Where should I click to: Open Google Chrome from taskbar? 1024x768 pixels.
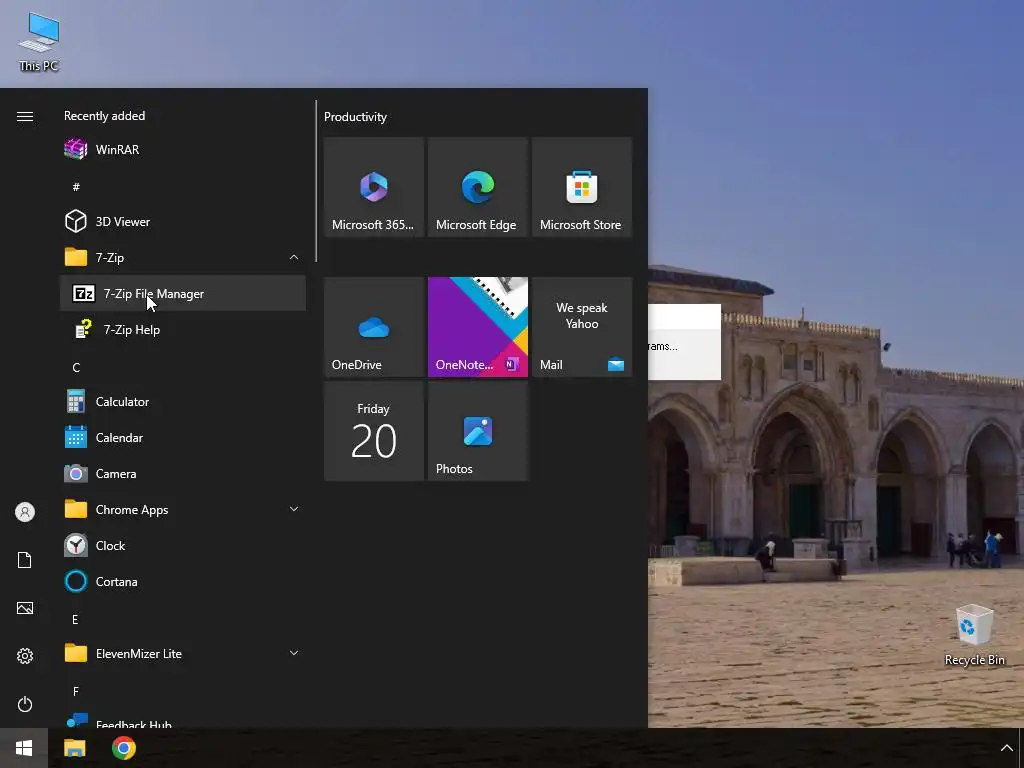[123, 748]
